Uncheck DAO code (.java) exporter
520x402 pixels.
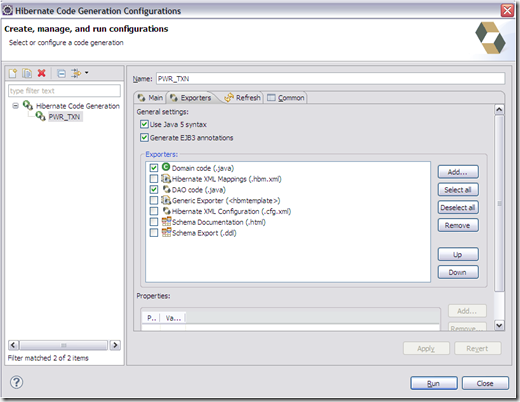click(154, 189)
